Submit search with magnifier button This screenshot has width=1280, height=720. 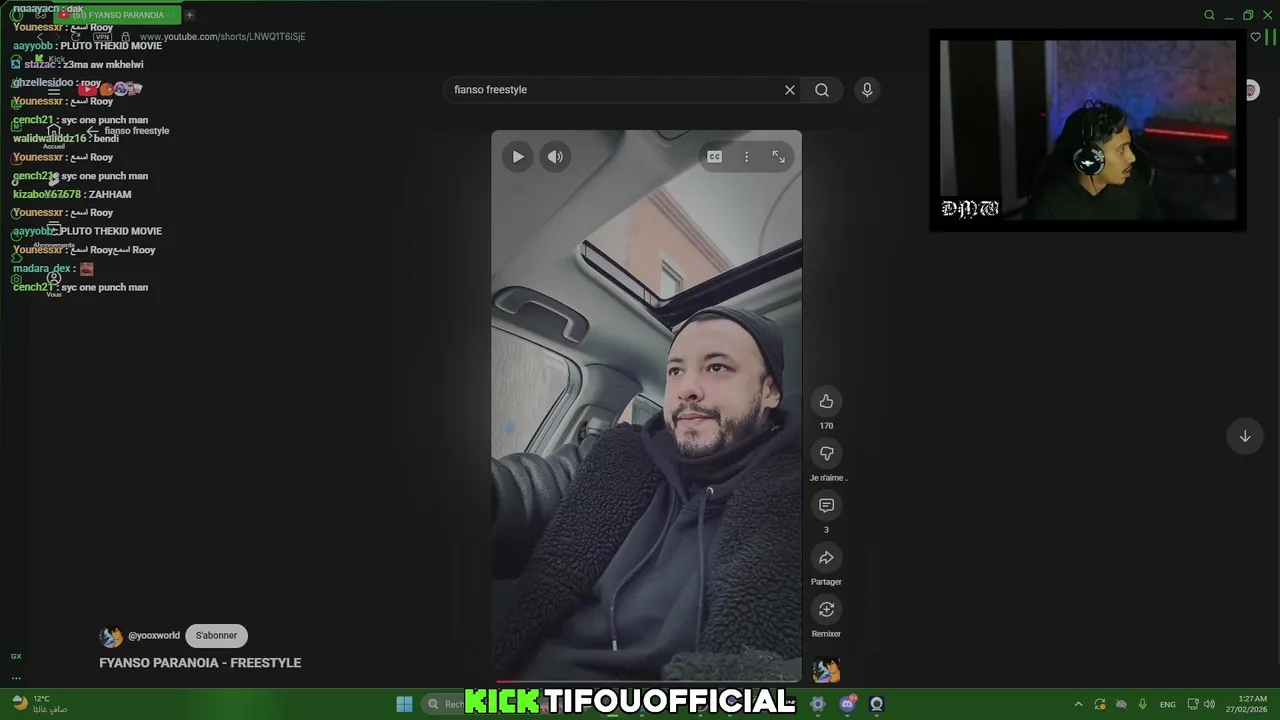[822, 90]
